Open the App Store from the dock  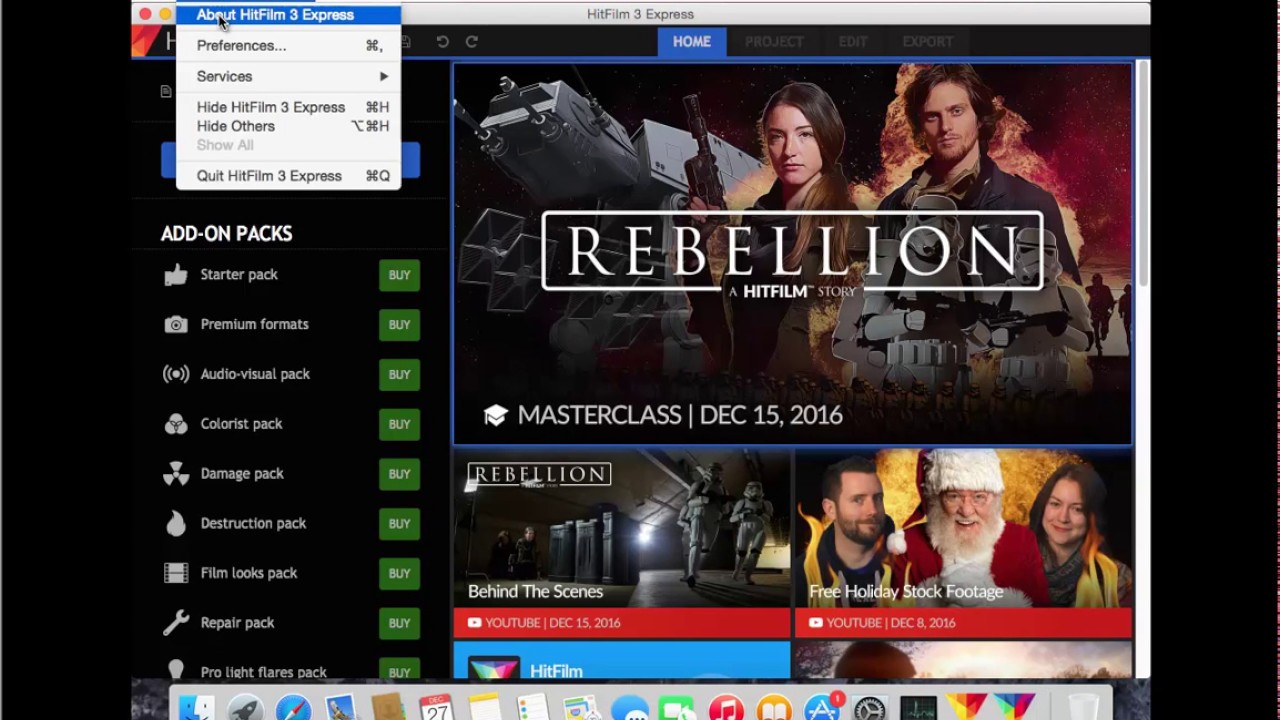(x=822, y=708)
